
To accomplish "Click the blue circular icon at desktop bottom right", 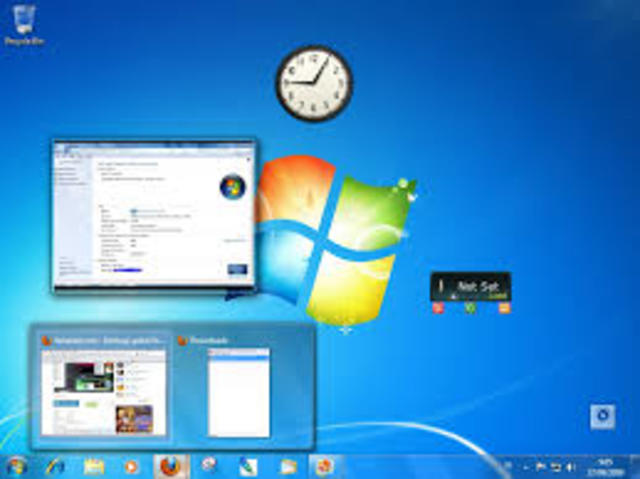I will 602,417.
